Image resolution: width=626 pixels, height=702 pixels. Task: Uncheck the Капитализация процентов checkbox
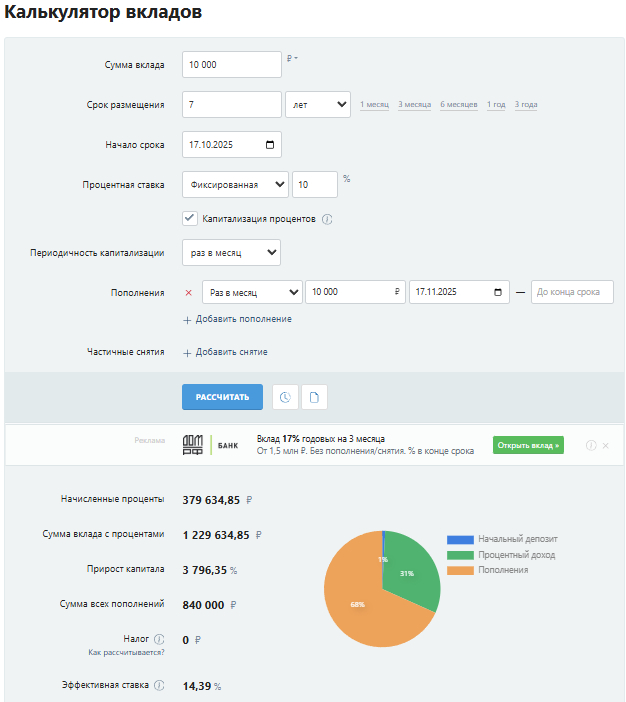190,218
